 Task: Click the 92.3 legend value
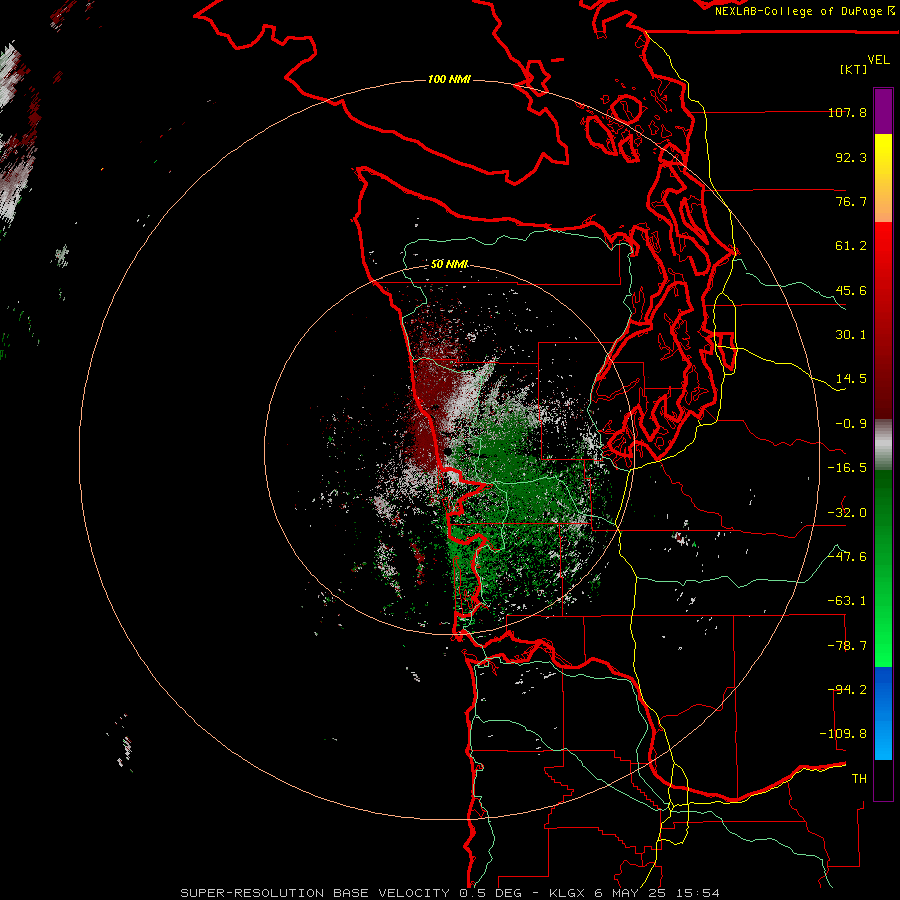point(851,157)
